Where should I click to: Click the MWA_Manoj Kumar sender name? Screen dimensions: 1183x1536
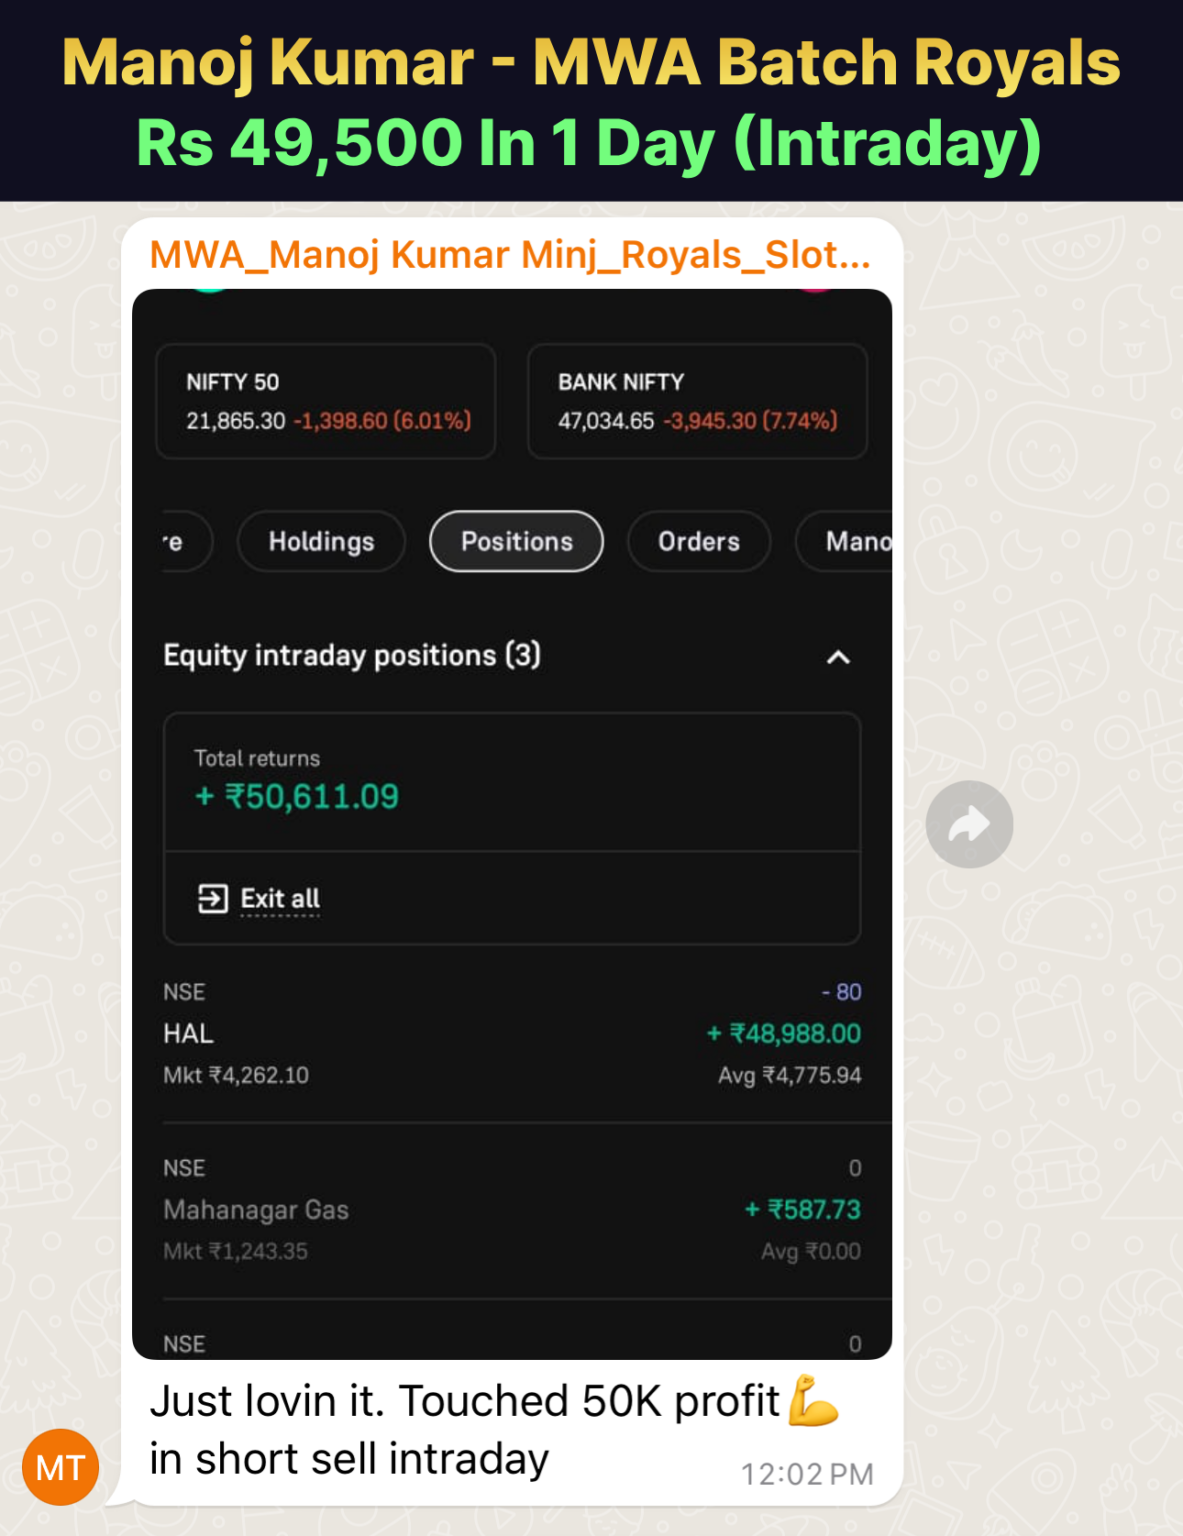click(510, 255)
